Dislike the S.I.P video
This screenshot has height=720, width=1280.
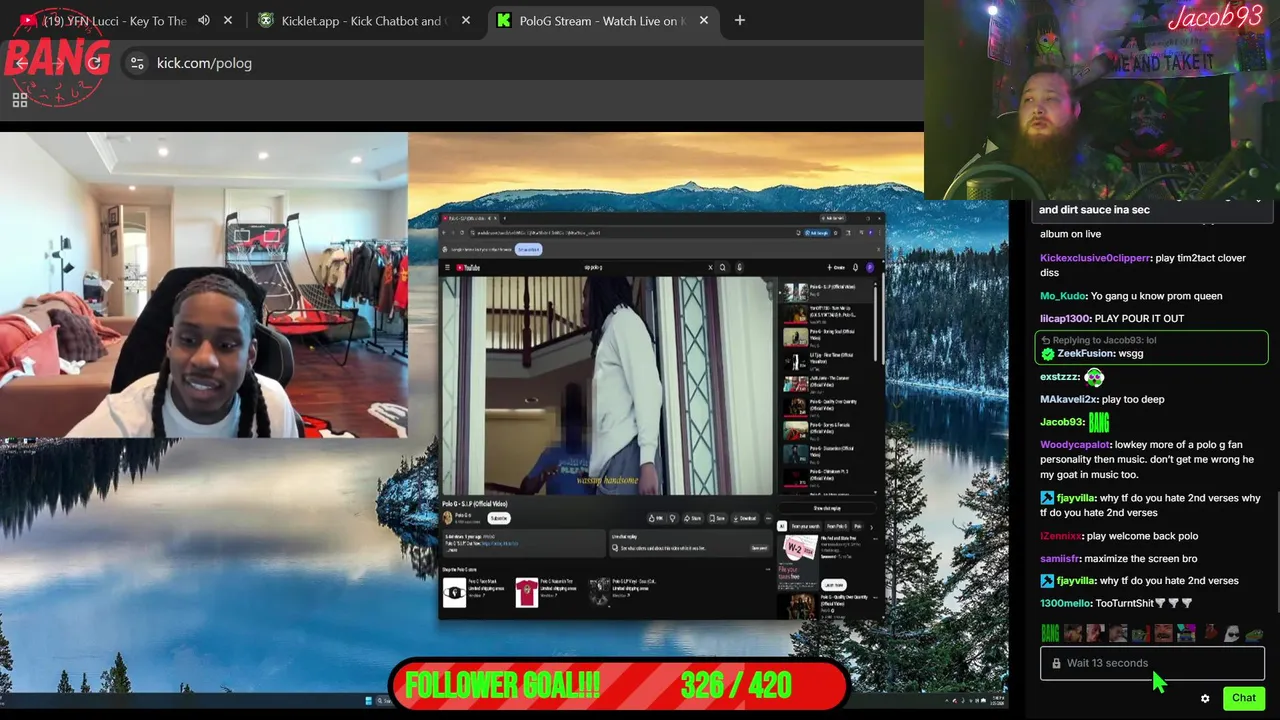[x=672, y=518]
